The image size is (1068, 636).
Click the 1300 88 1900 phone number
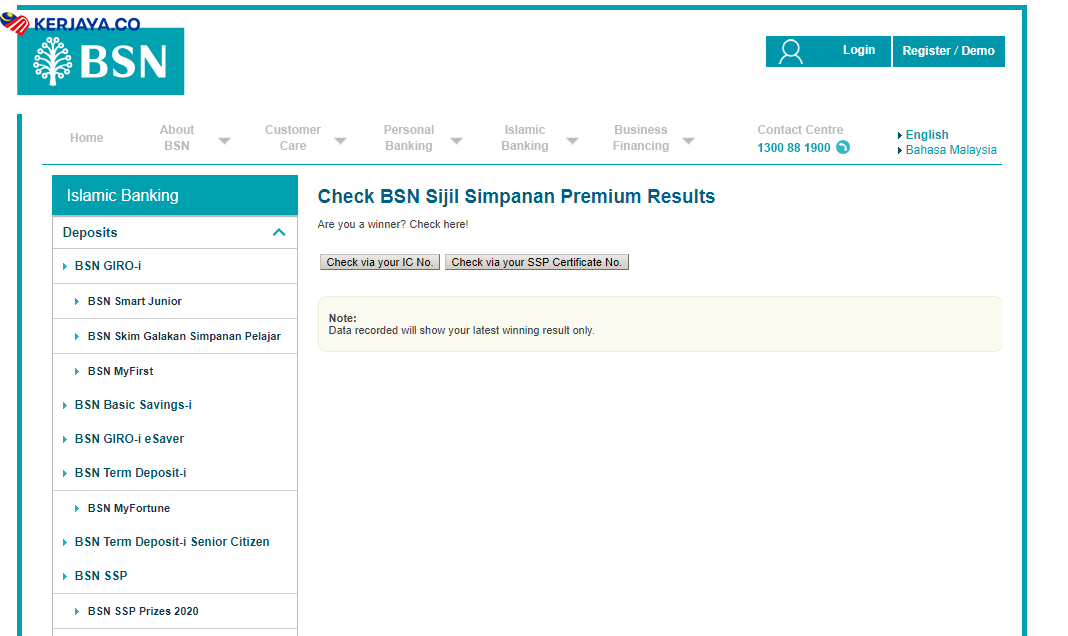pos(794,148)
